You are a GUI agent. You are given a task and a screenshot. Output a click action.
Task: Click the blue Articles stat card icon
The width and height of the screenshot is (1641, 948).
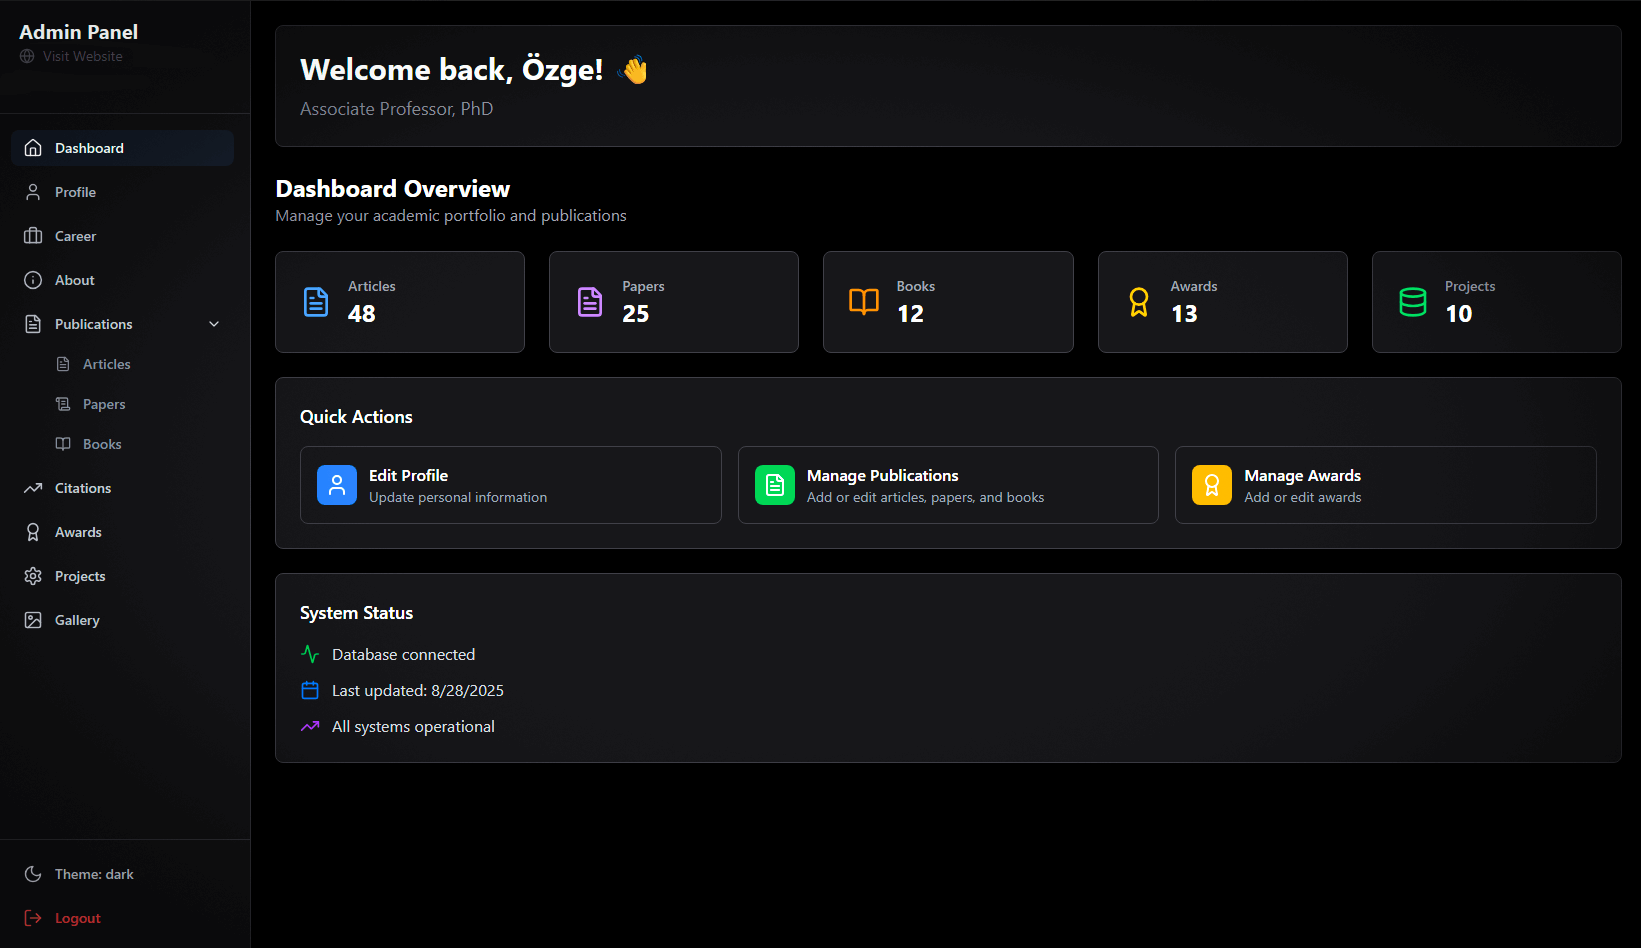[x=316, y=302]
